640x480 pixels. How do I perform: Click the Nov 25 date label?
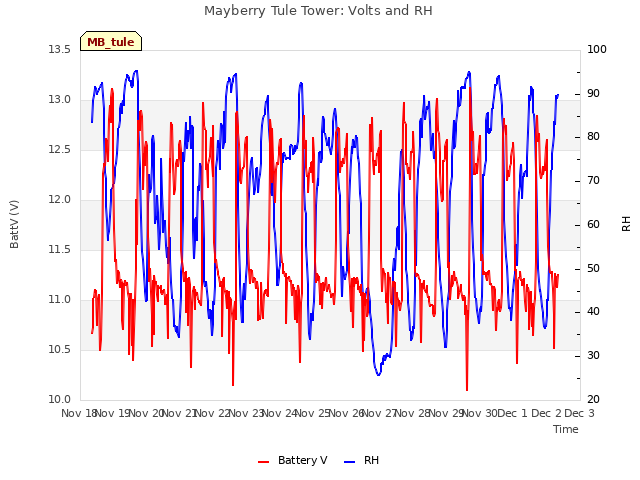(313, 413)
